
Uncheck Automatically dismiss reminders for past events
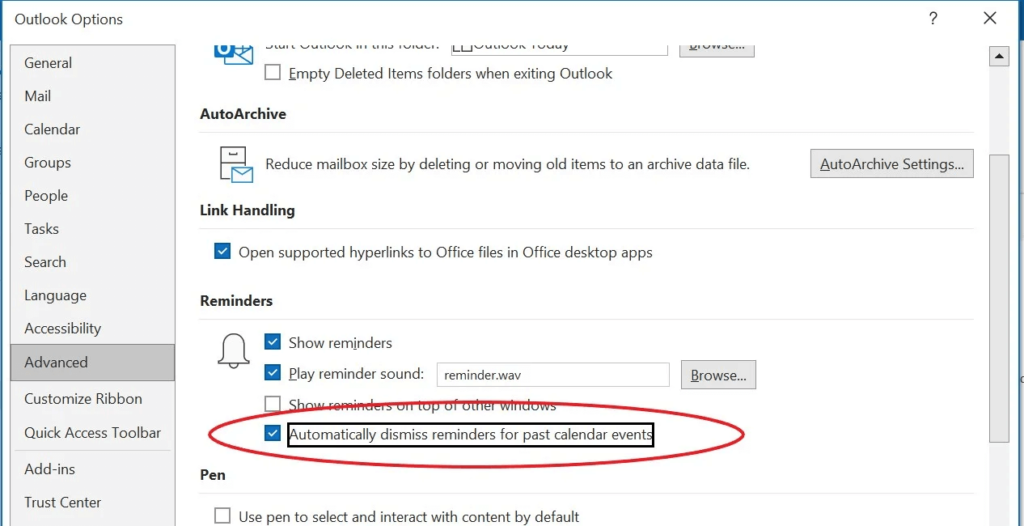(272, 434)
